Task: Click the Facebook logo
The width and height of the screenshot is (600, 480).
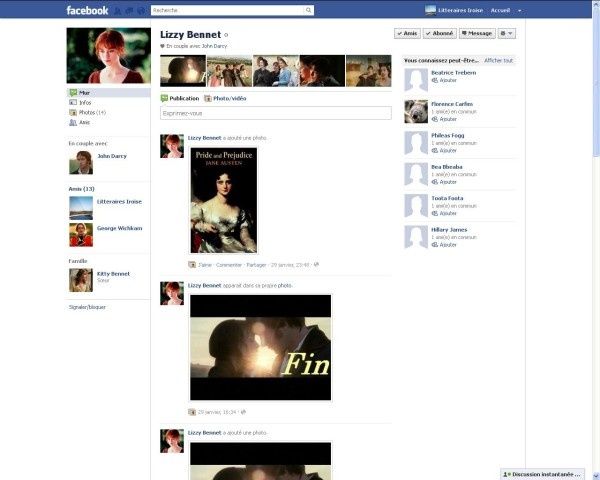Action: point(87,10)
